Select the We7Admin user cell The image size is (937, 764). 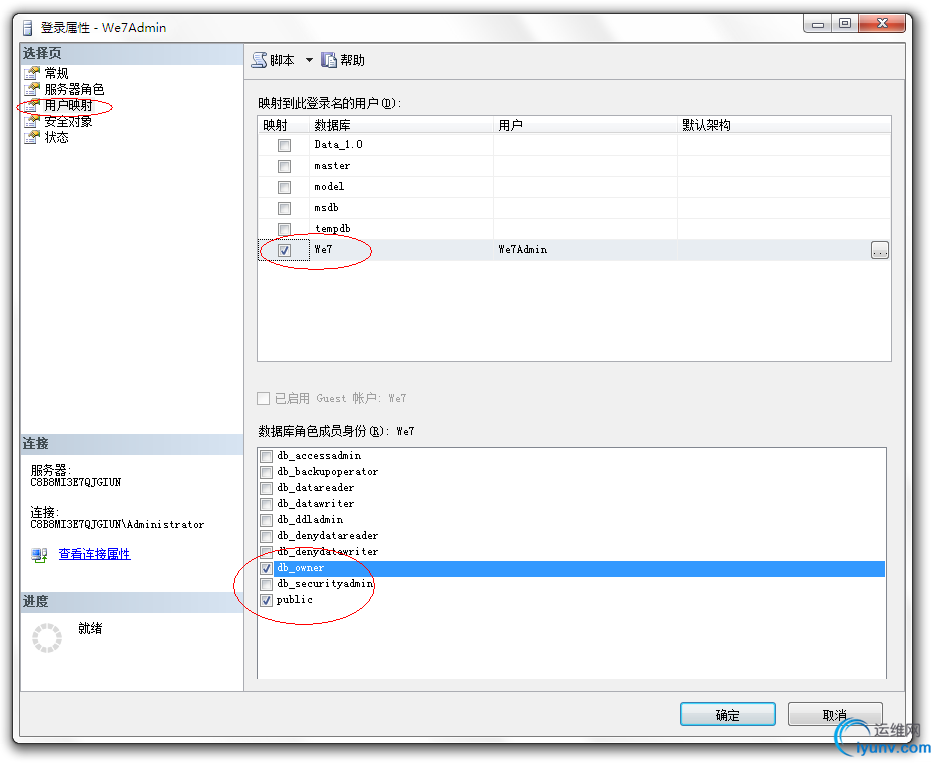[x=586, y=250]
